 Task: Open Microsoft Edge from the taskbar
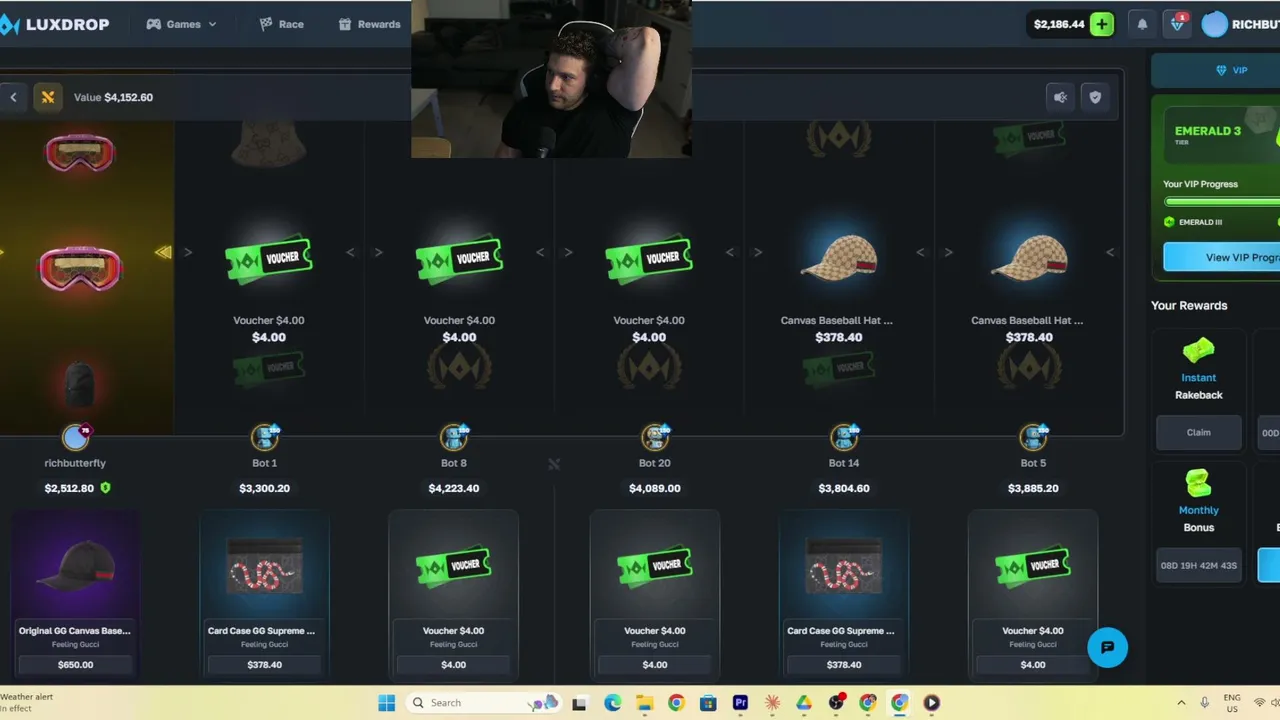click(x=612, y=703)
